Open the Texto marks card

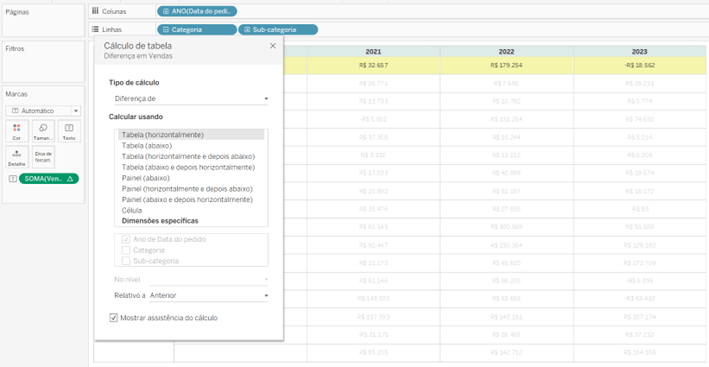[69, 131]
